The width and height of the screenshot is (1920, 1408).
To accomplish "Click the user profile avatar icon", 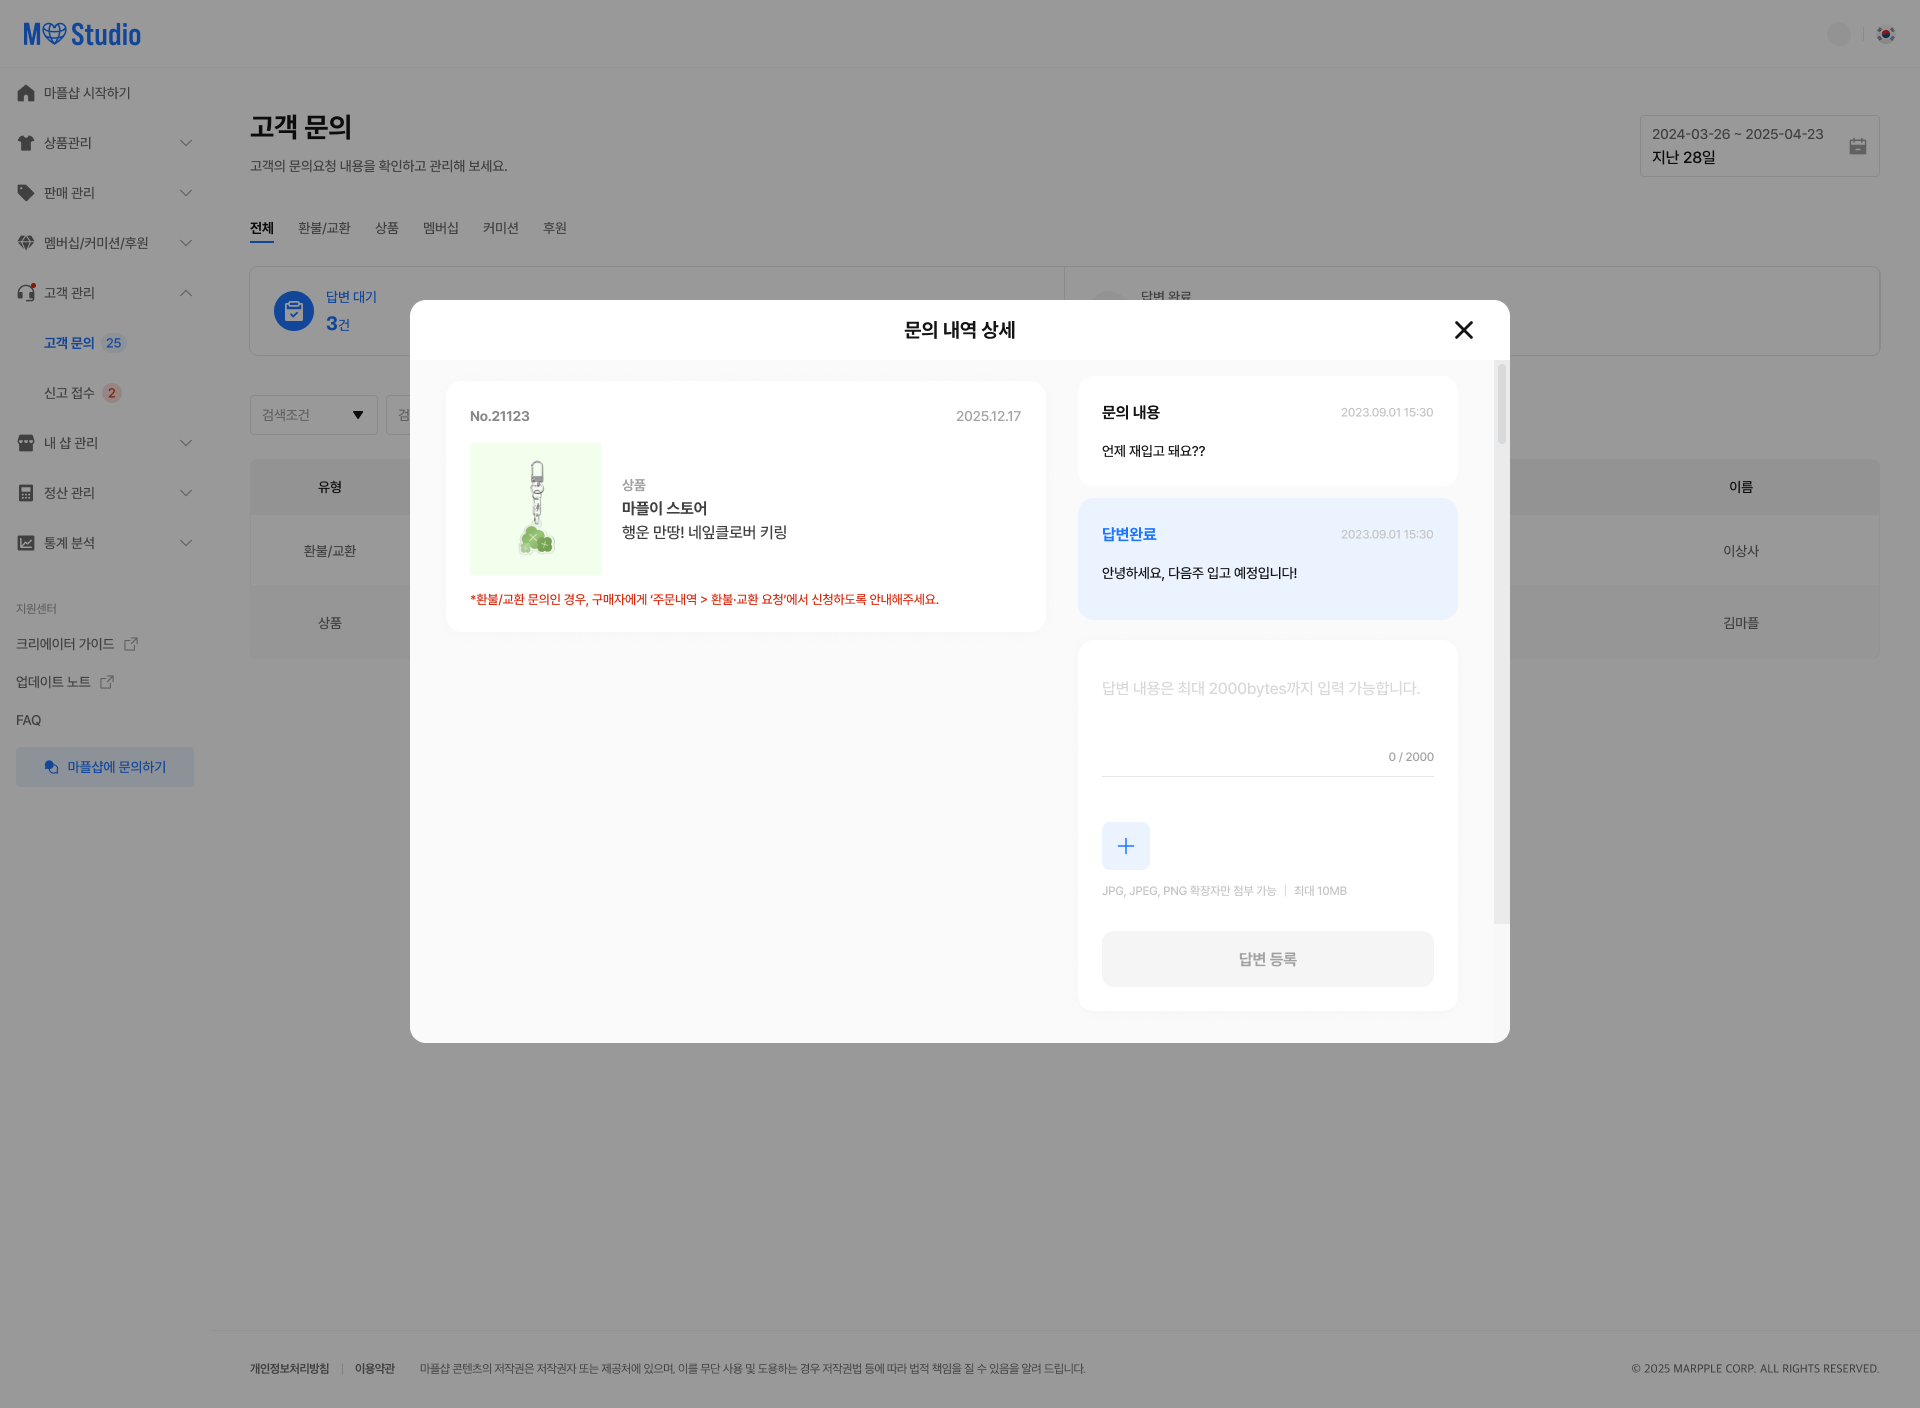I will [1838, 34].
